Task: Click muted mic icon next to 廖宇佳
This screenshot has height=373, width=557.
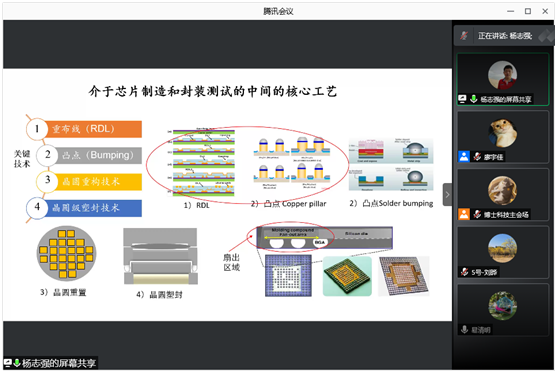Action: [x=477, y=156]
